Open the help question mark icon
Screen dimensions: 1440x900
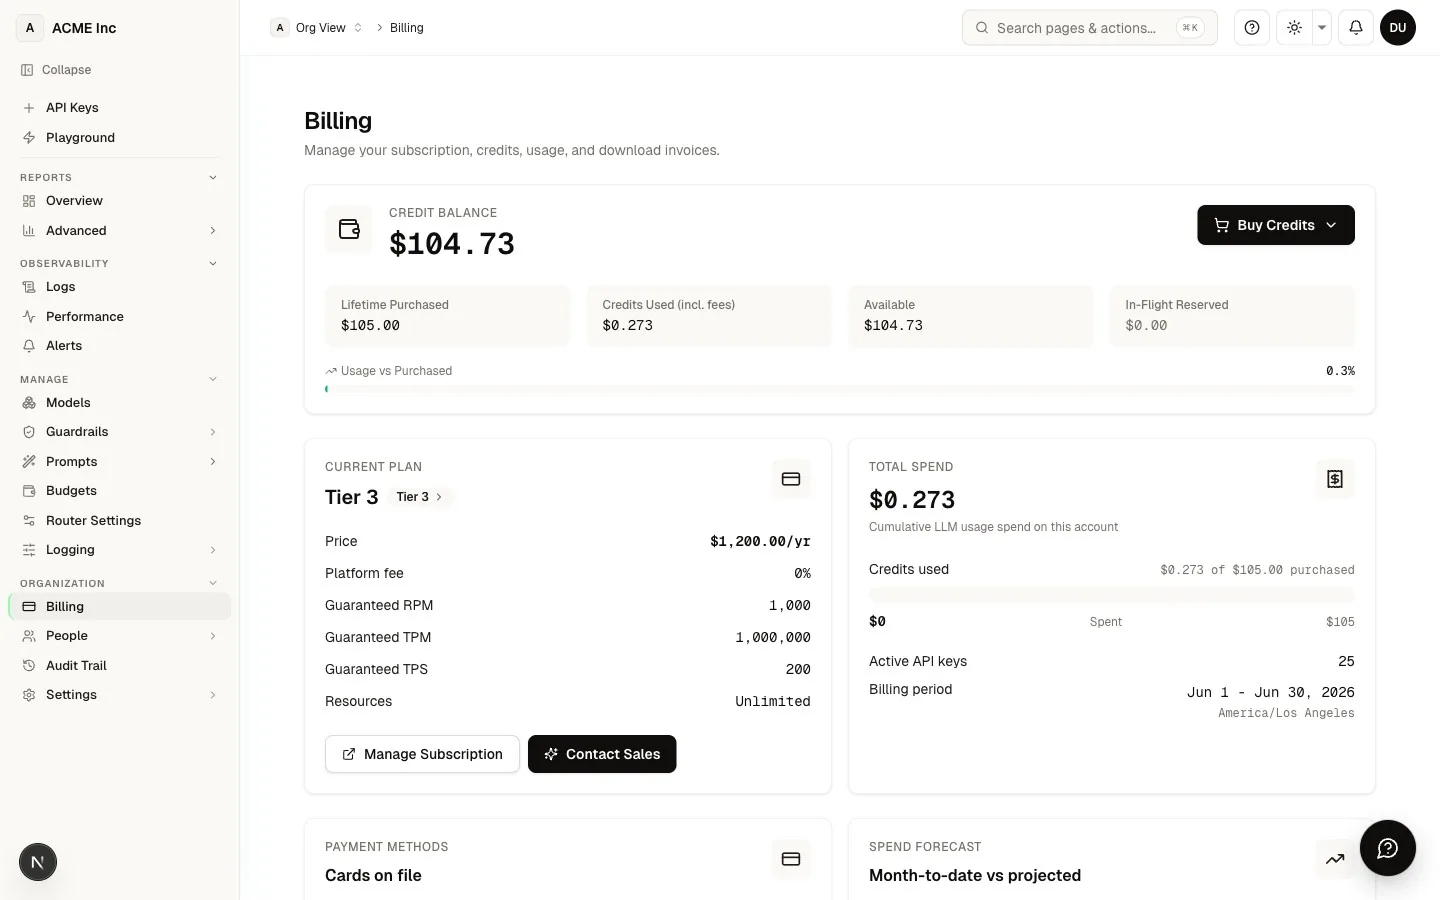(1252, 28)
